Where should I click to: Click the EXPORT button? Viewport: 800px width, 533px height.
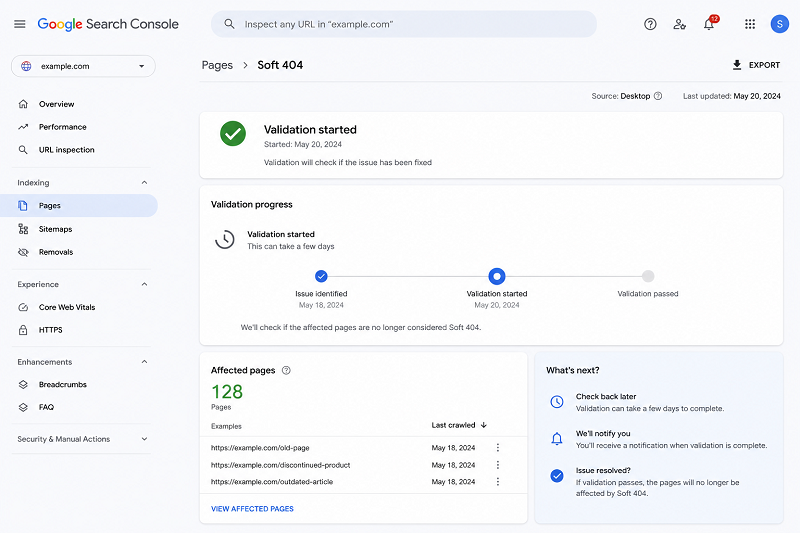tap(756, 65)
